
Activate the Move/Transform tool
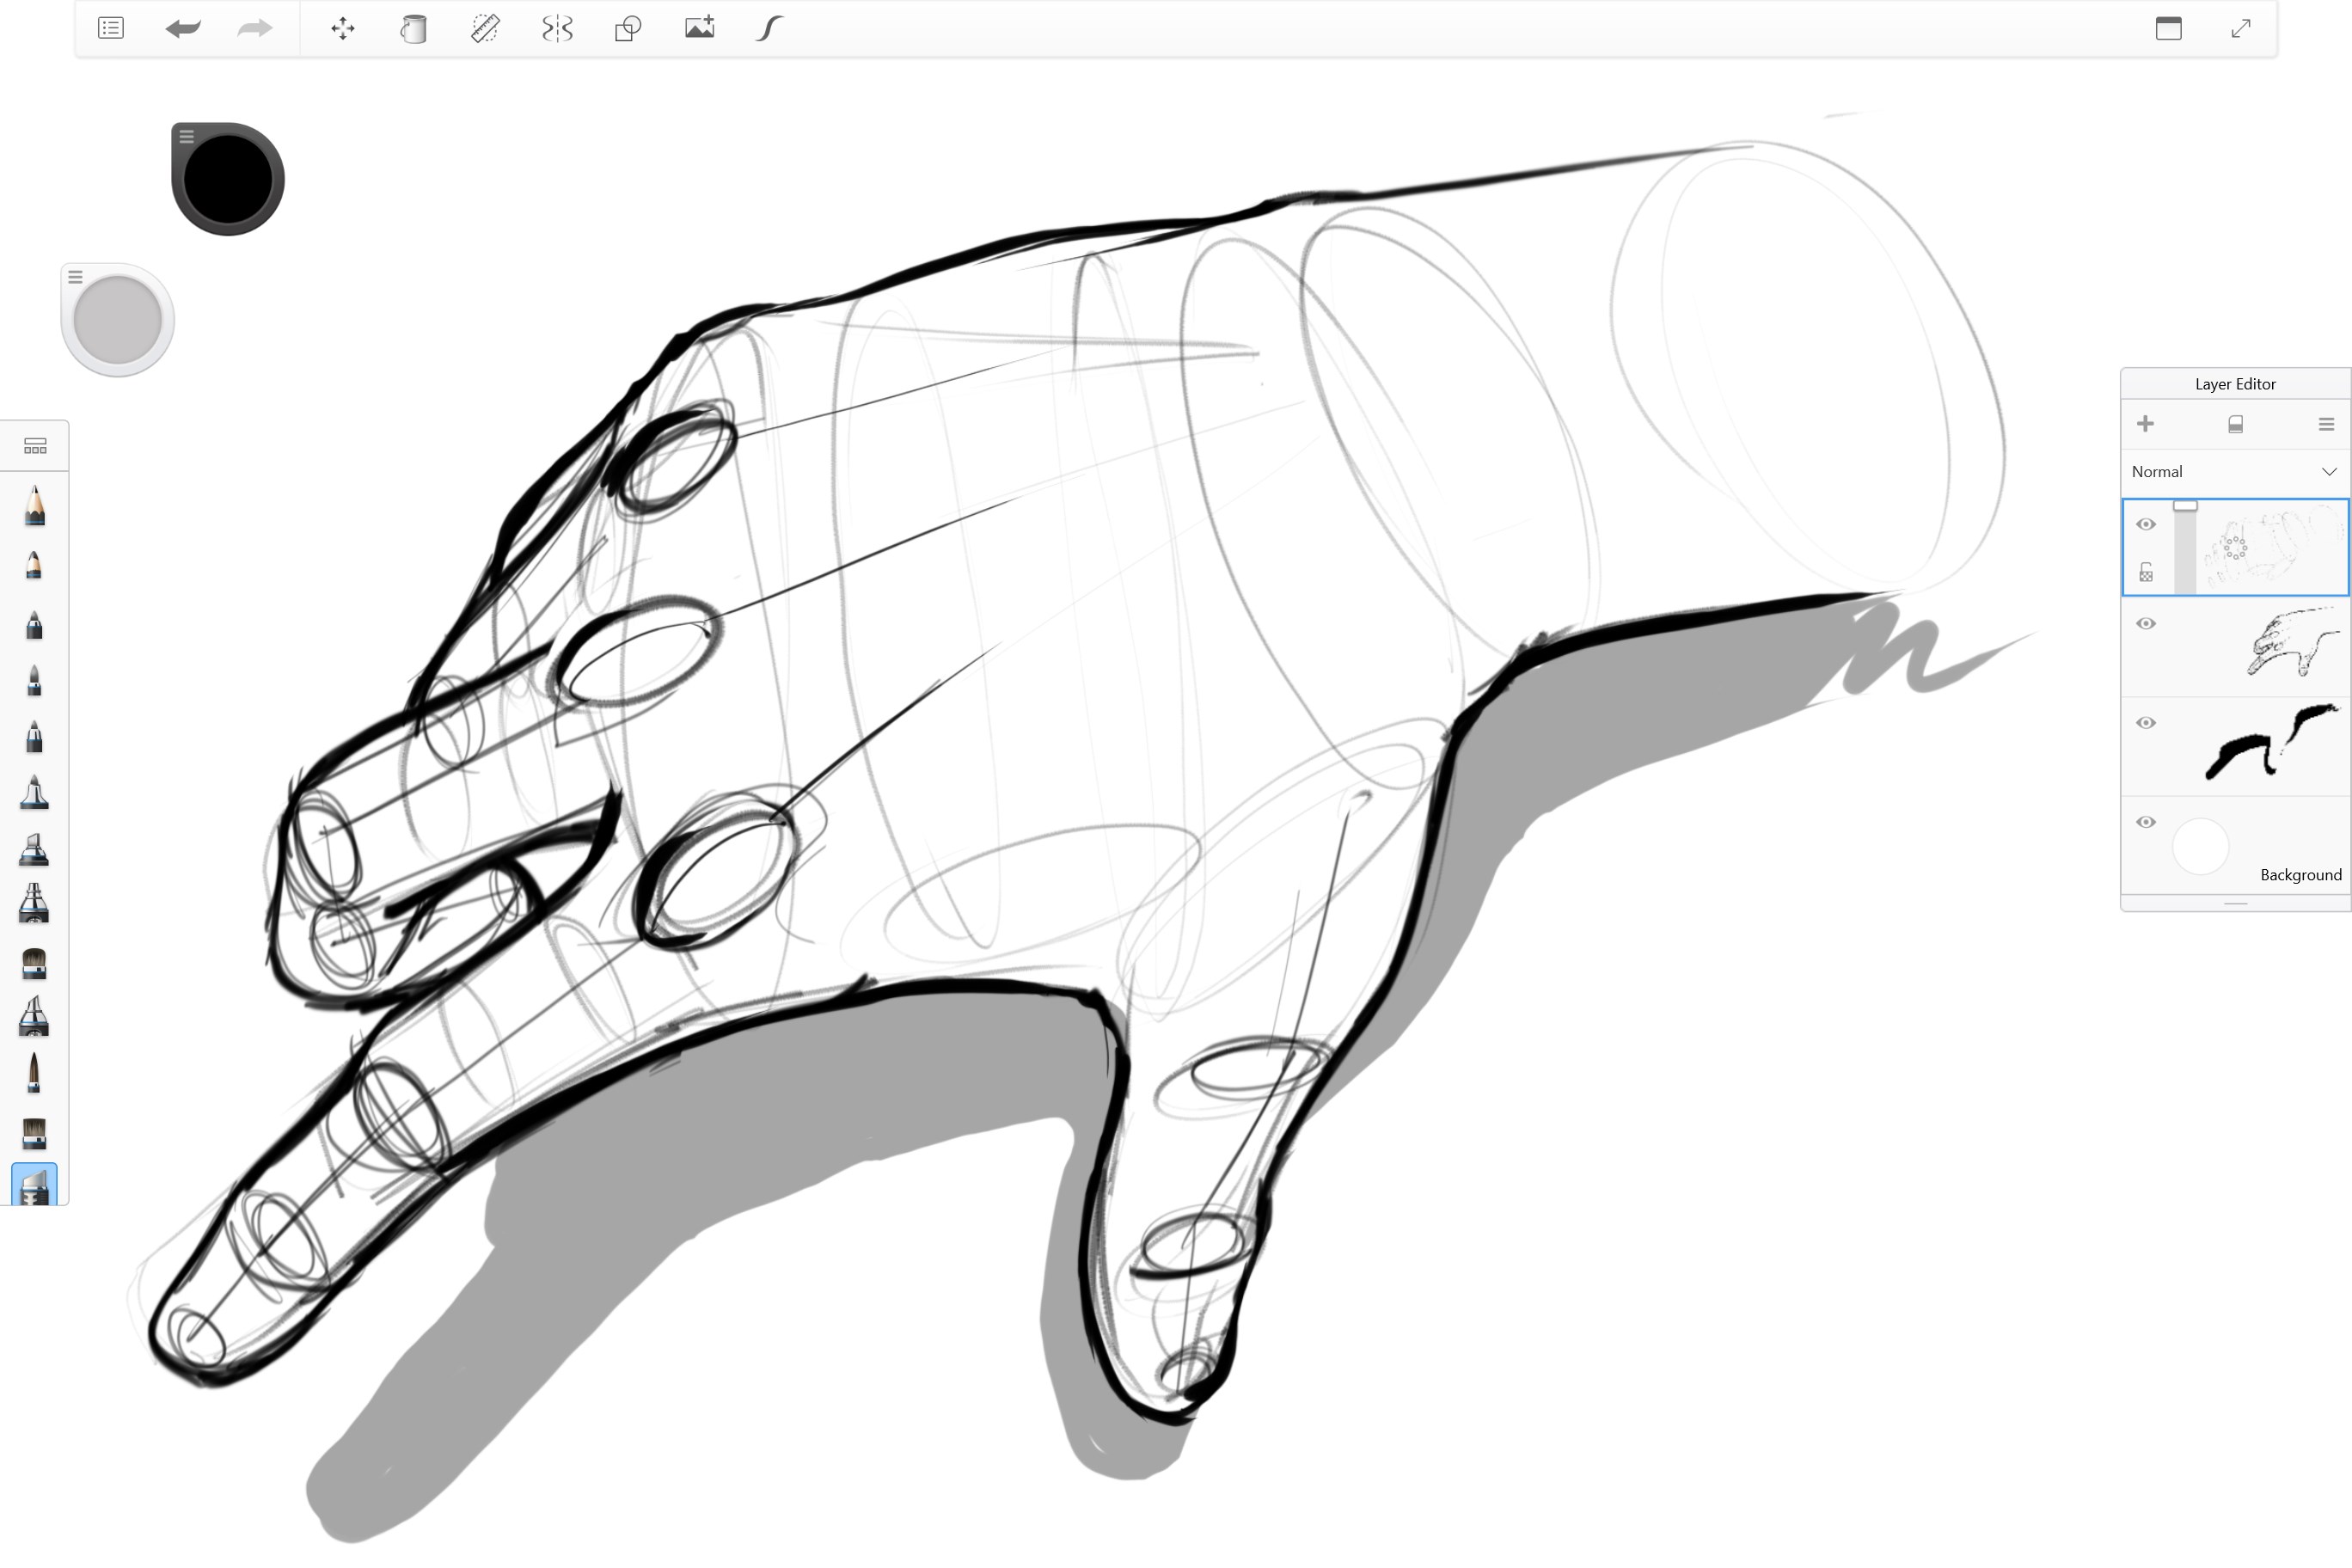pos(342,29)
